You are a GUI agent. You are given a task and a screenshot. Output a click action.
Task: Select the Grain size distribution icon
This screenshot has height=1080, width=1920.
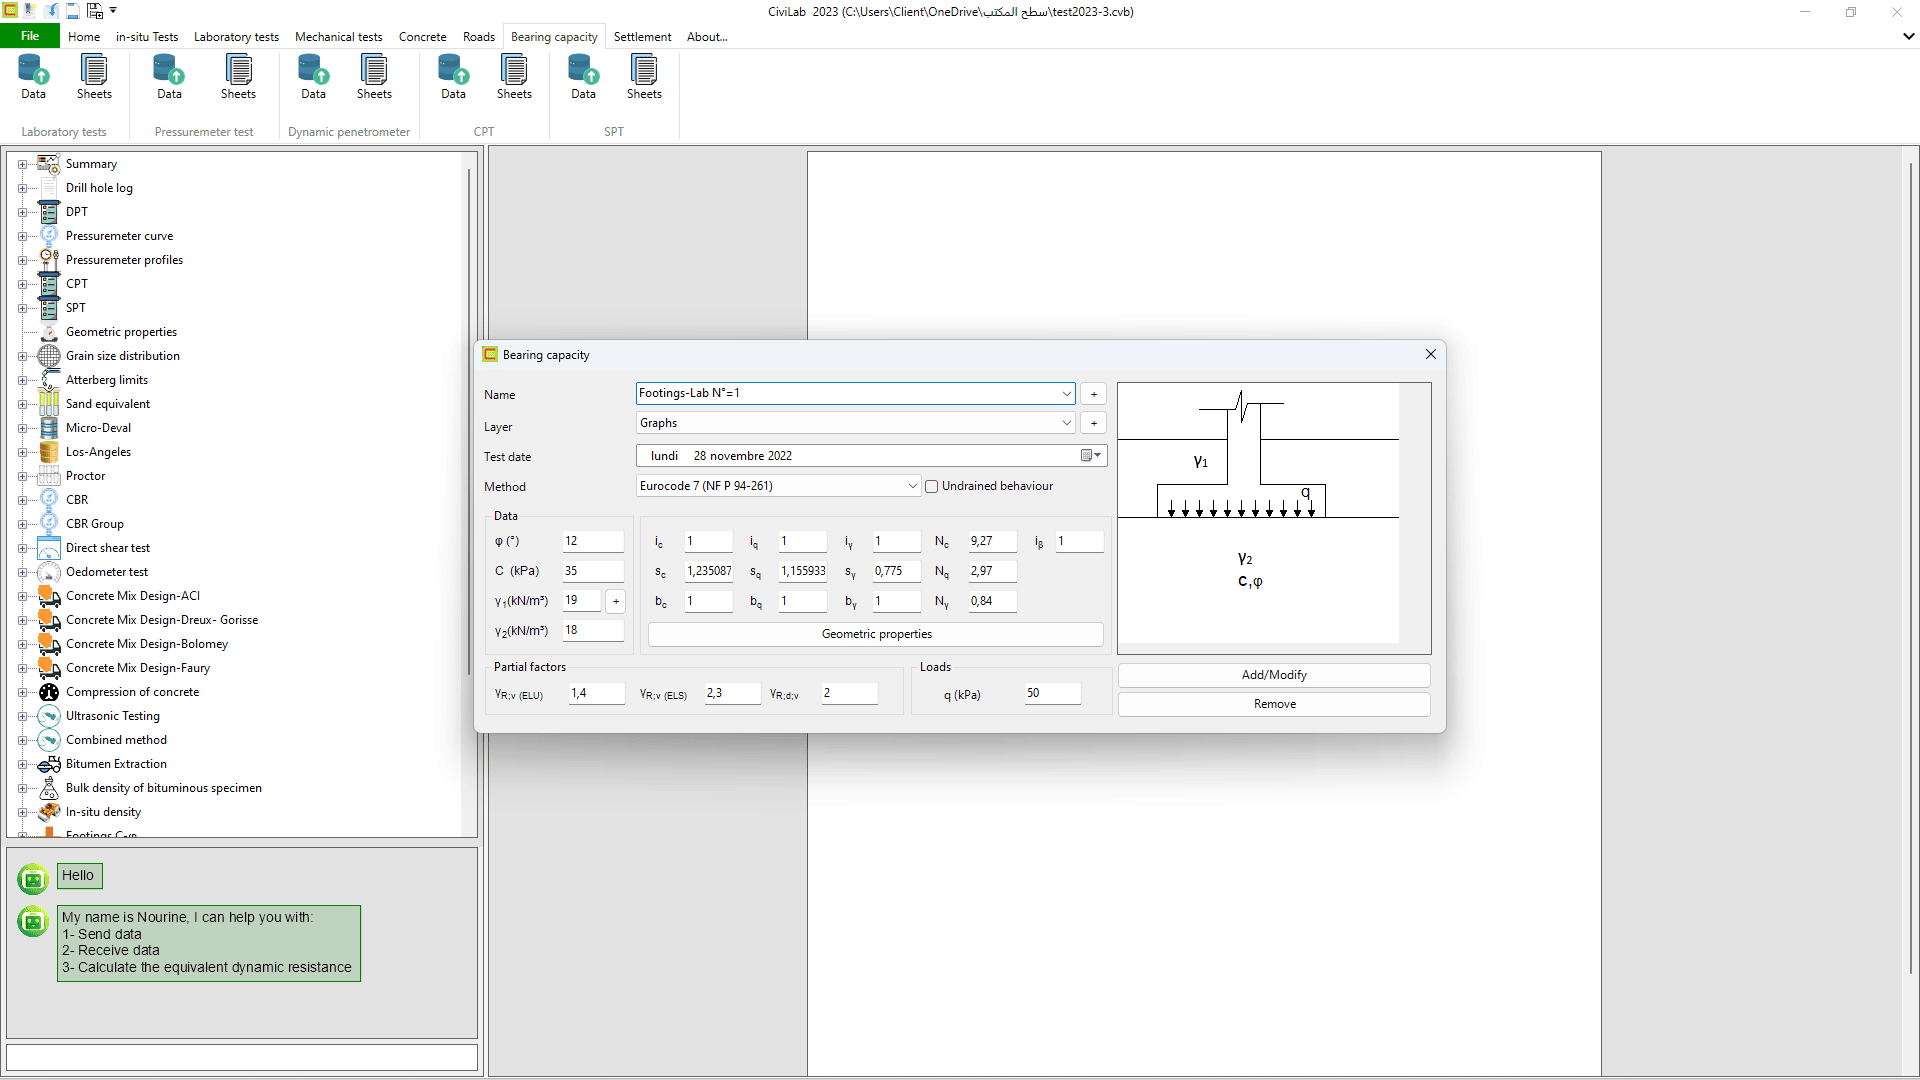49,356
